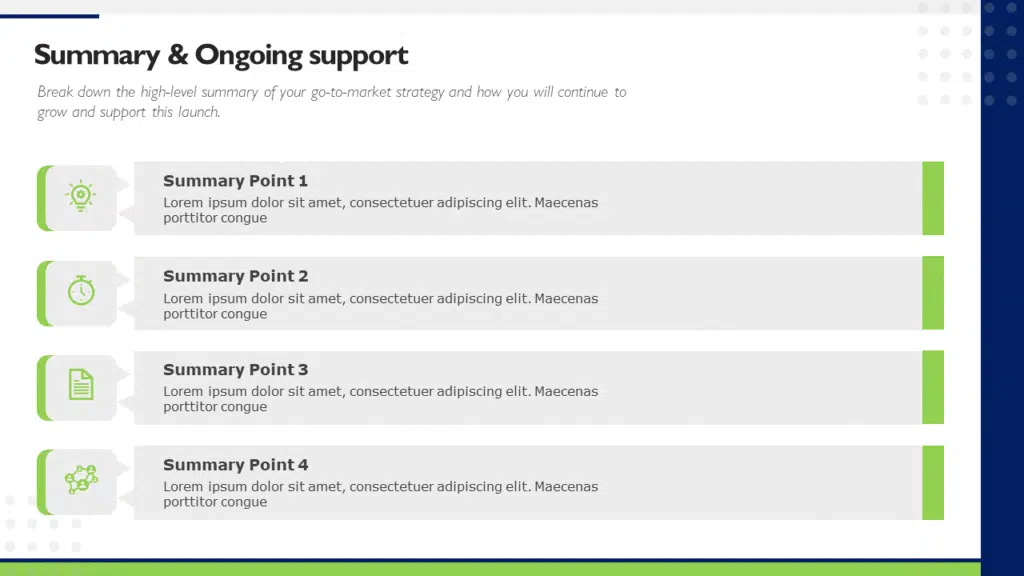1024x576 pixels.
Task: Click the green end bar of Summary Point 3 row
Action: click(x=933, y=387)
